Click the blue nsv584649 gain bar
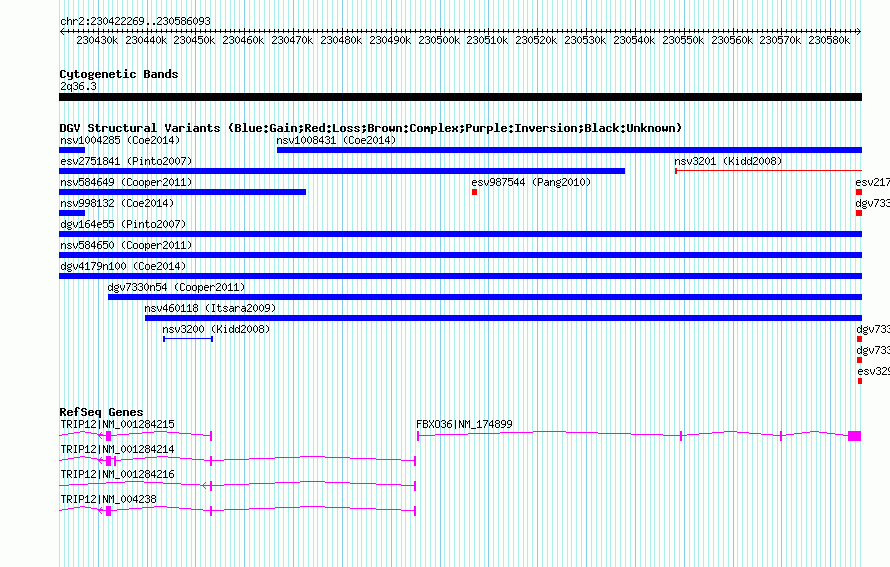Image resolution: width=890 pixels, height=567 pixels. (x=182, y=192)
